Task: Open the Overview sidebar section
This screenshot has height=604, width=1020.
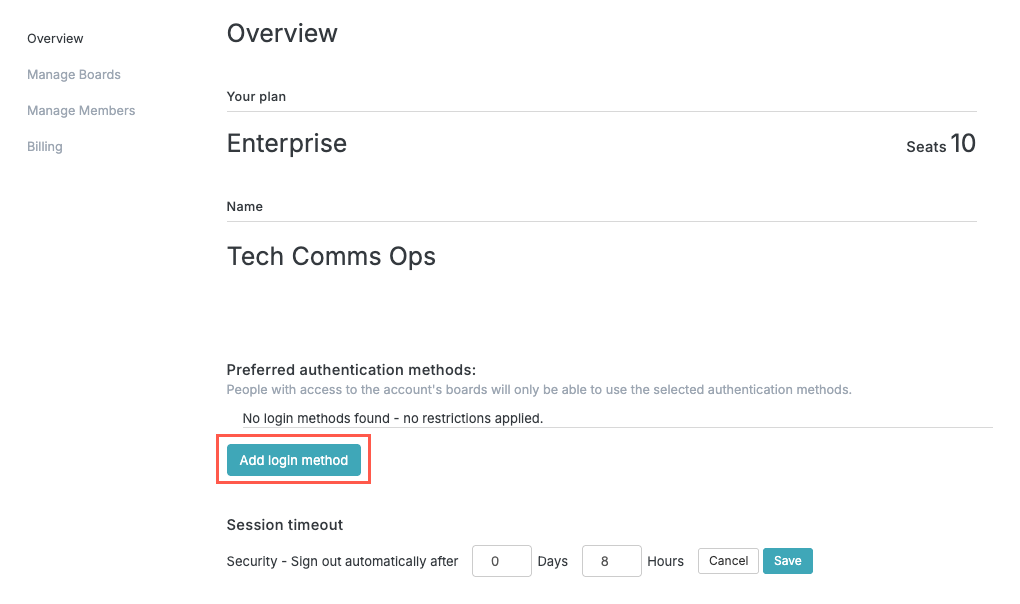Action: [x=55, y=39]
